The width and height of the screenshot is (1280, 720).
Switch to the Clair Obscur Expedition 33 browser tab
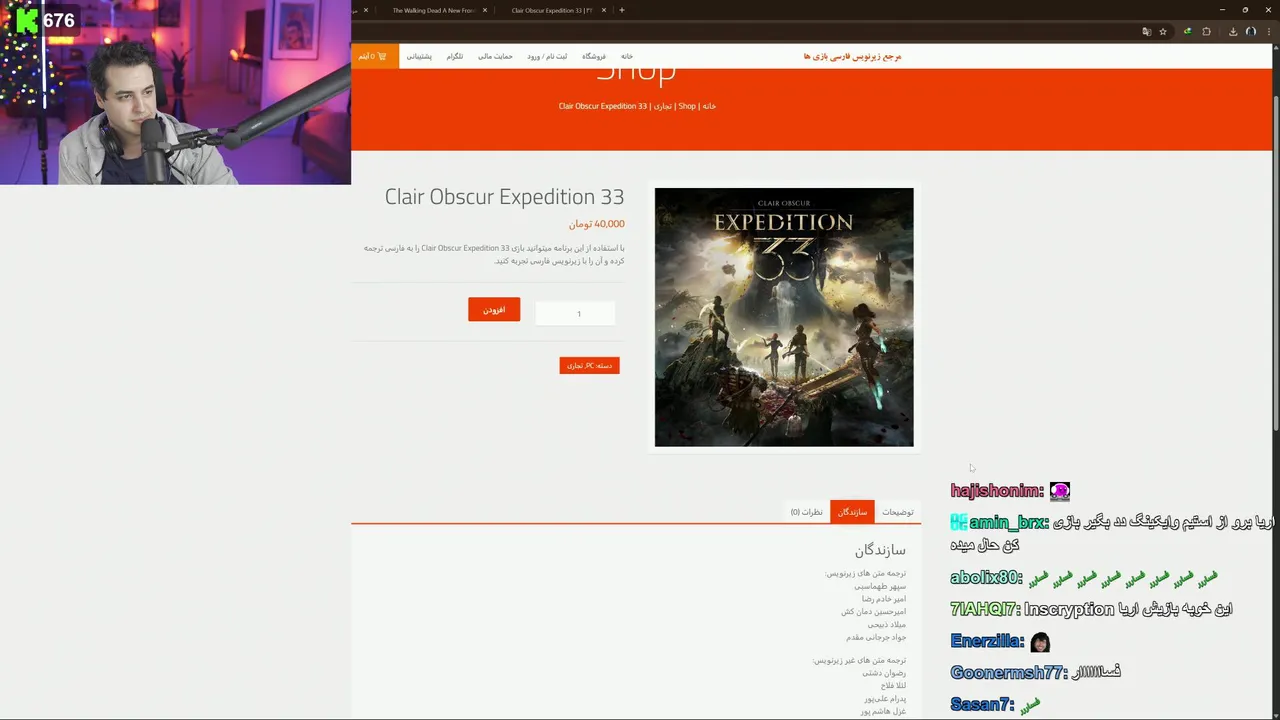[551, 10]
